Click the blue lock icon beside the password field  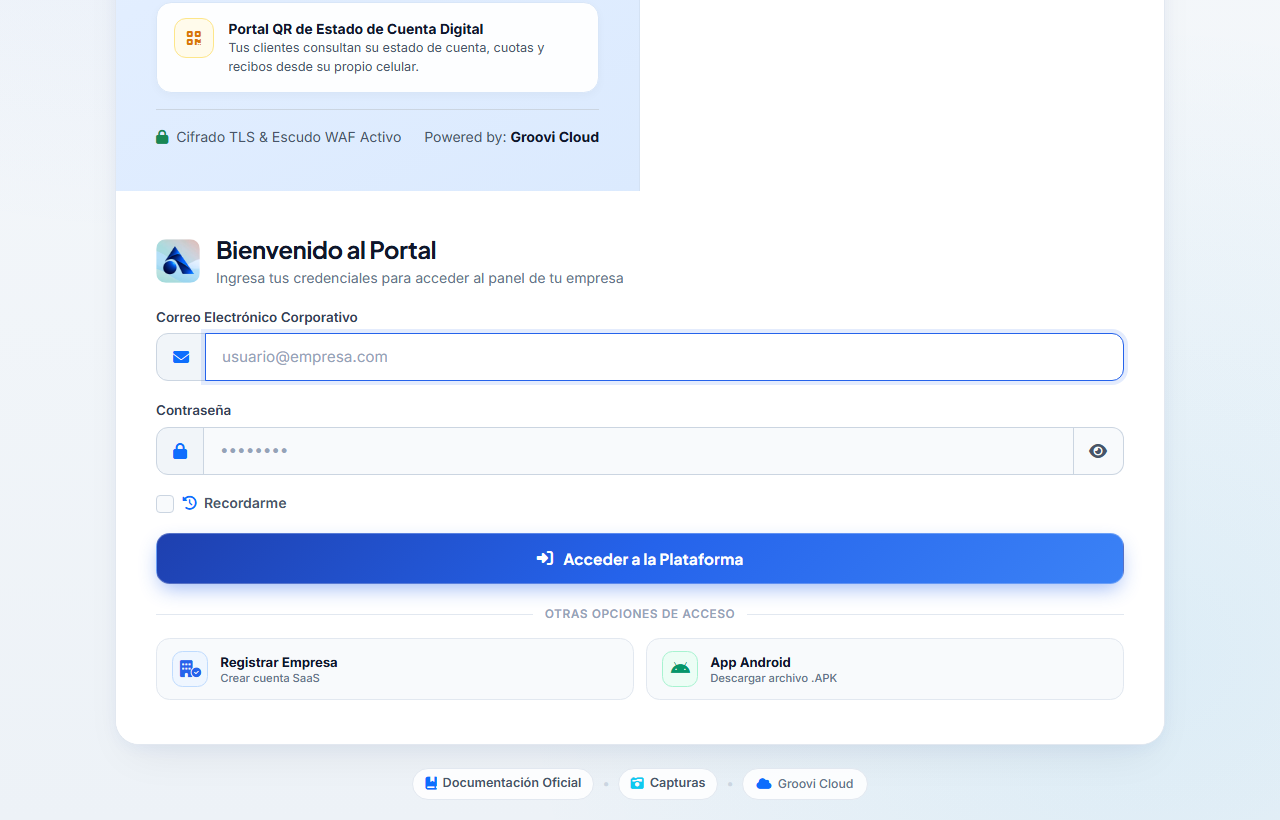(x=180, y=451)
